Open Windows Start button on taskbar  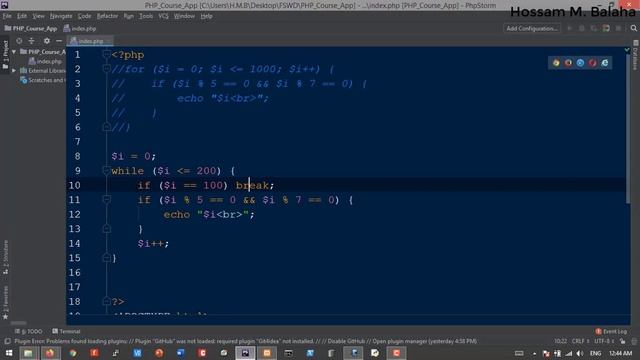tap(8, 353)
